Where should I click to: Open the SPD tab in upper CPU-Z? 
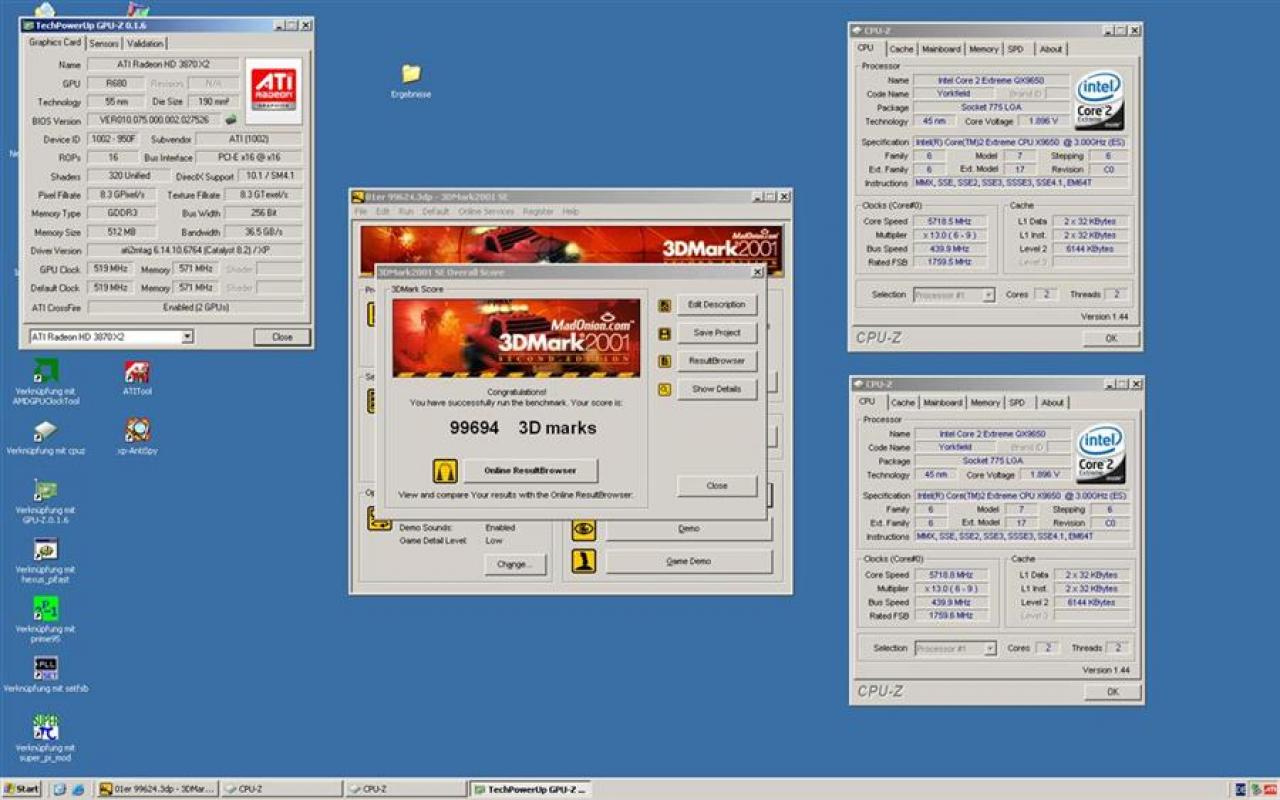click(1015, 49)
